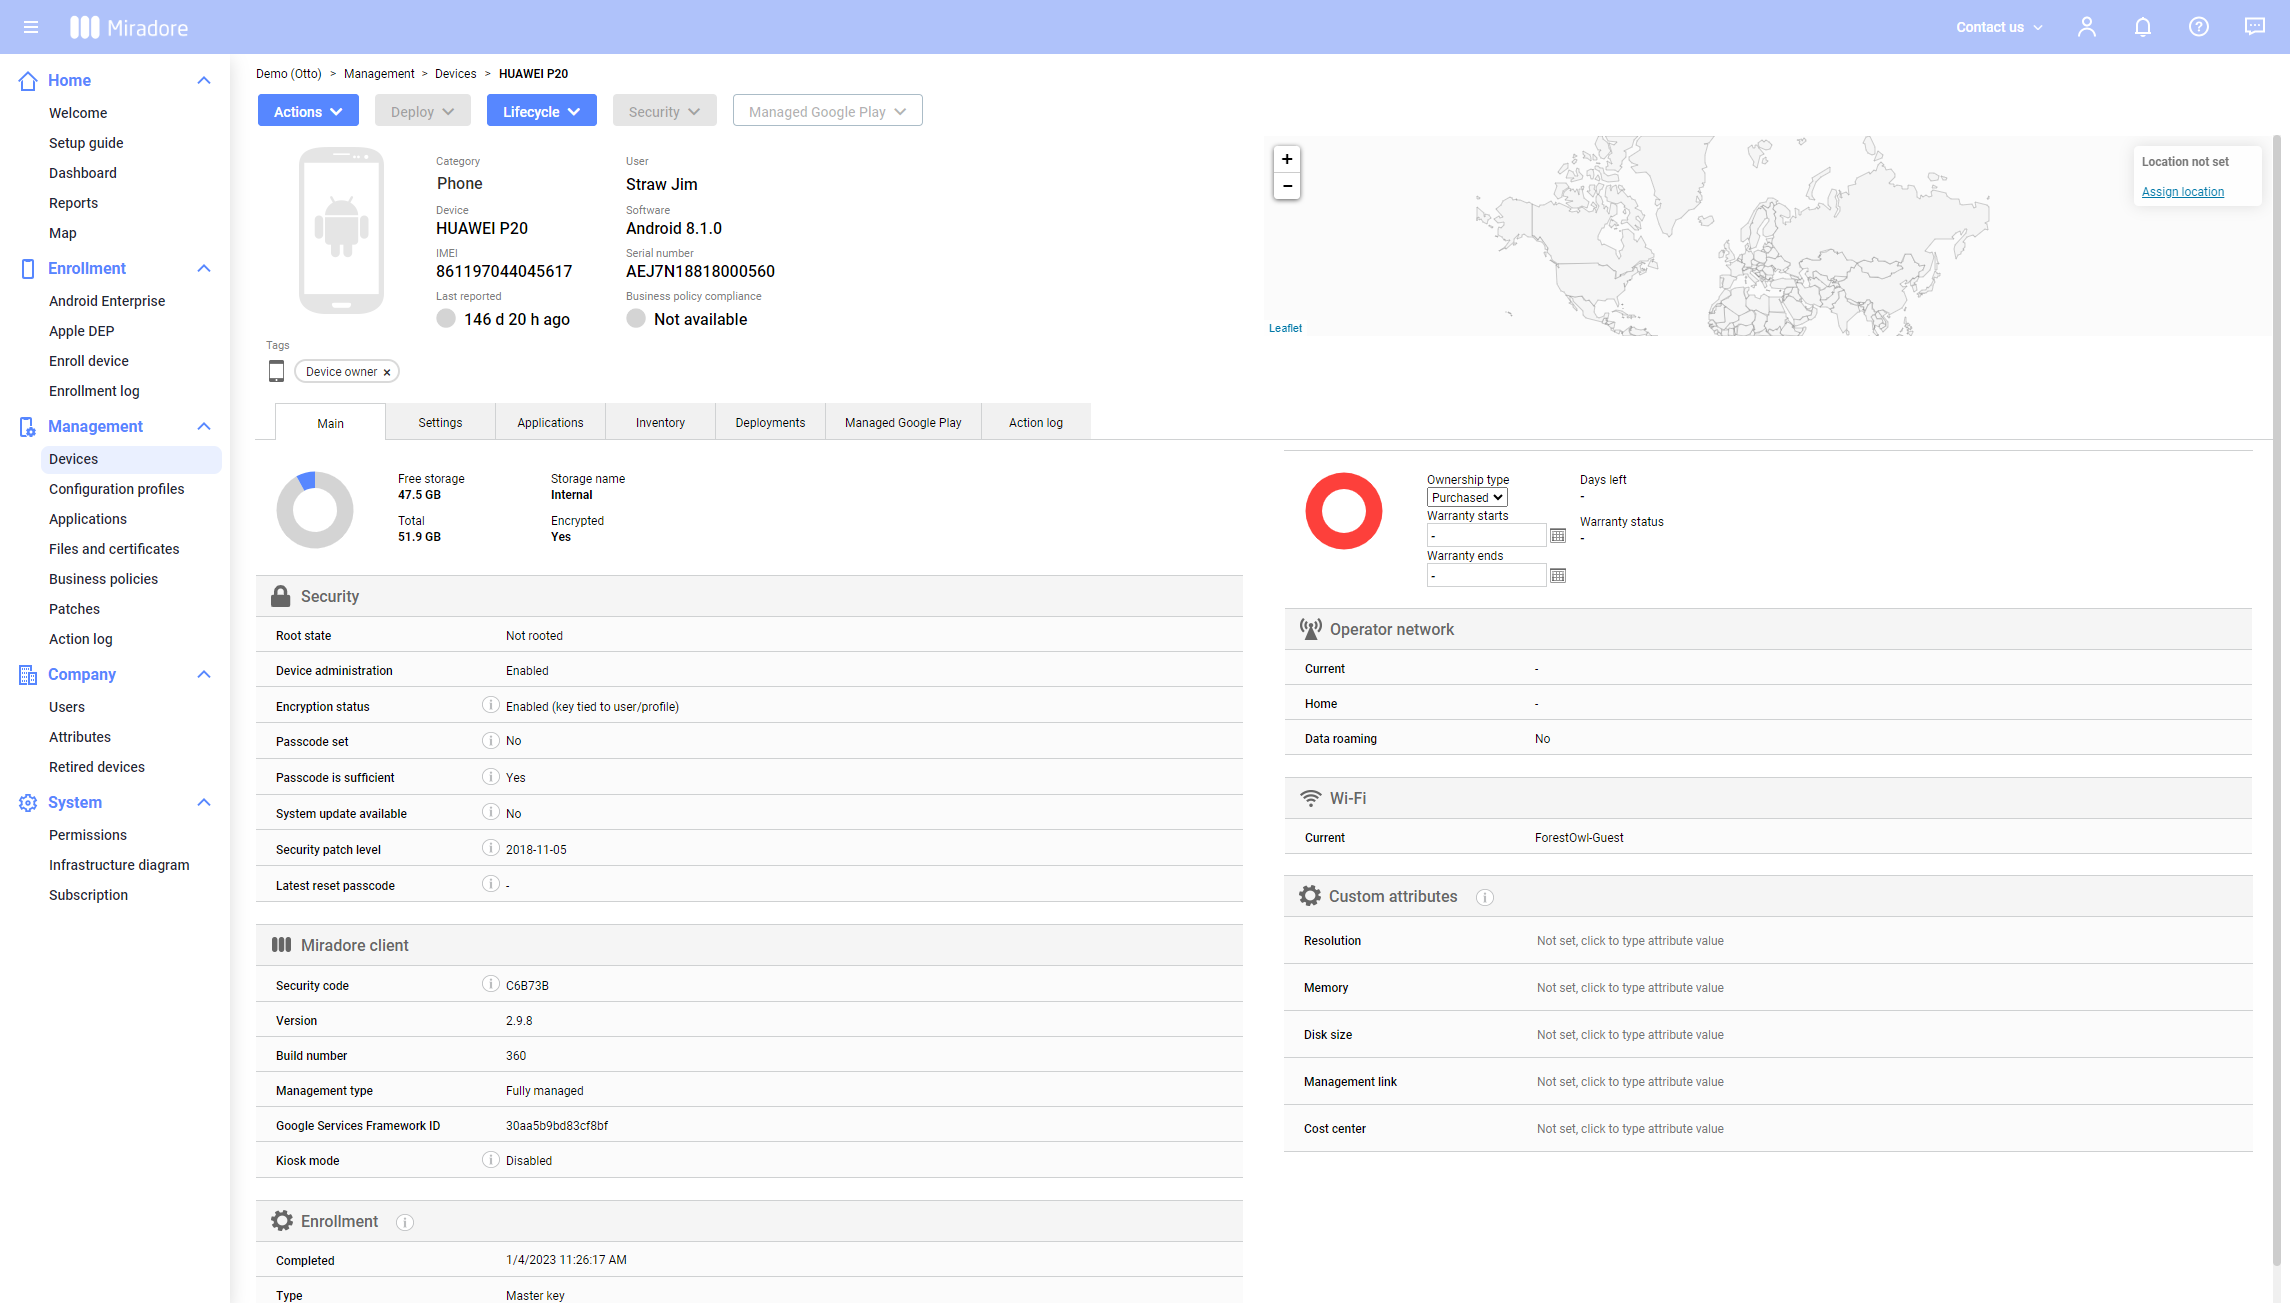Switch to the Action log tab
This screenshot has width=2290, height=1303.
(1035, 423)
